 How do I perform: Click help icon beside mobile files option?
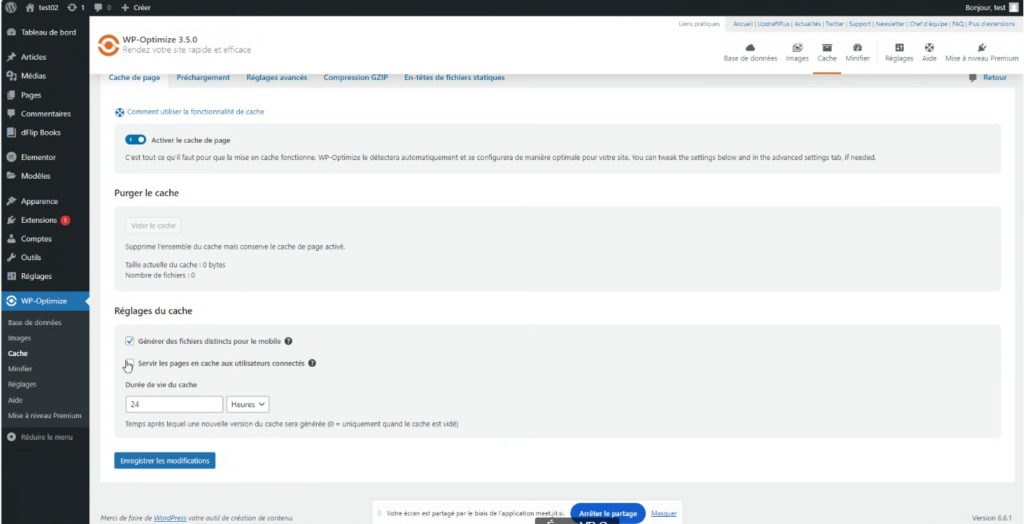288,341
